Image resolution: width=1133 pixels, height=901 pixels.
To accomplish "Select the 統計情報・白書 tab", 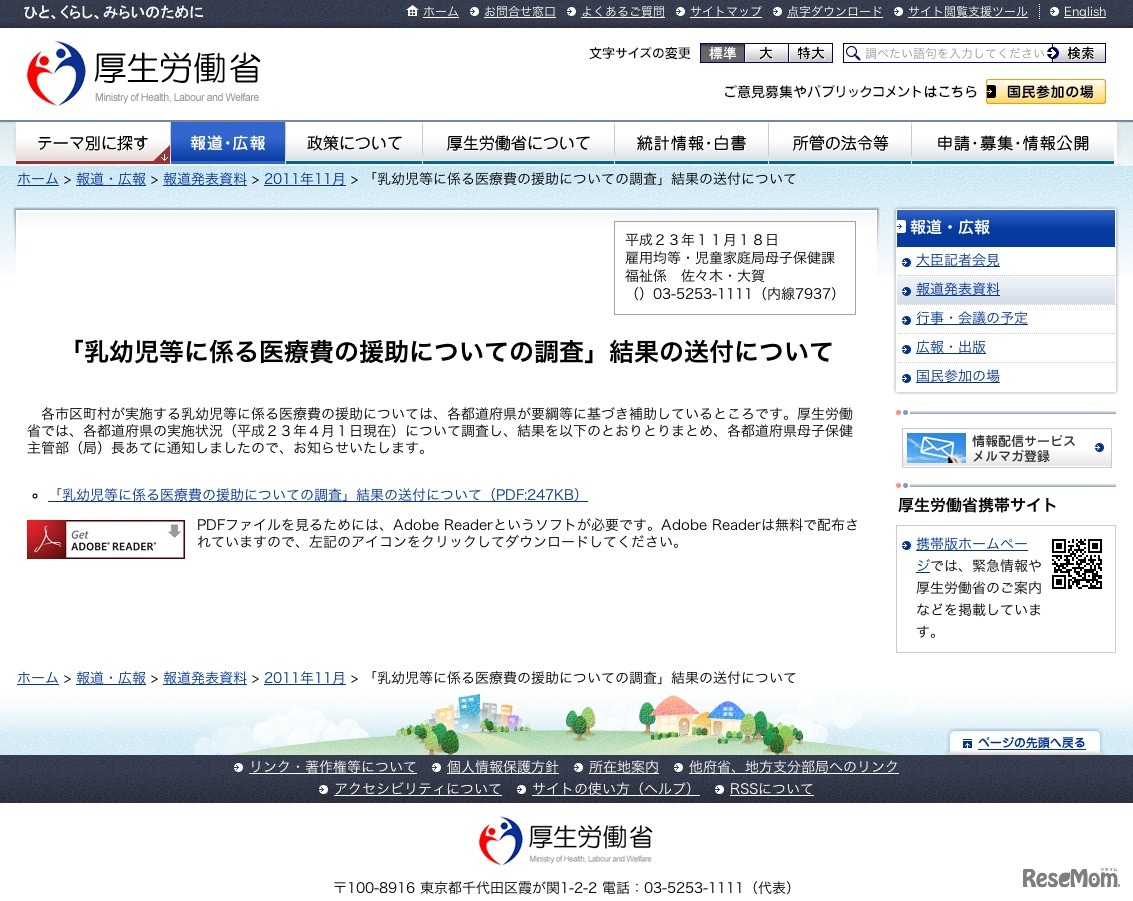I will point(691,143).
